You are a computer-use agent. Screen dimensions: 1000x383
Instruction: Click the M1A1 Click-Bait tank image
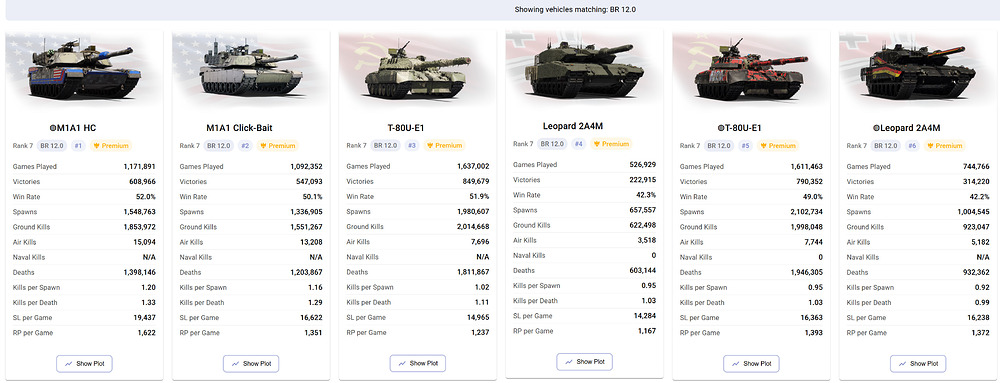[x=251, y=70]
